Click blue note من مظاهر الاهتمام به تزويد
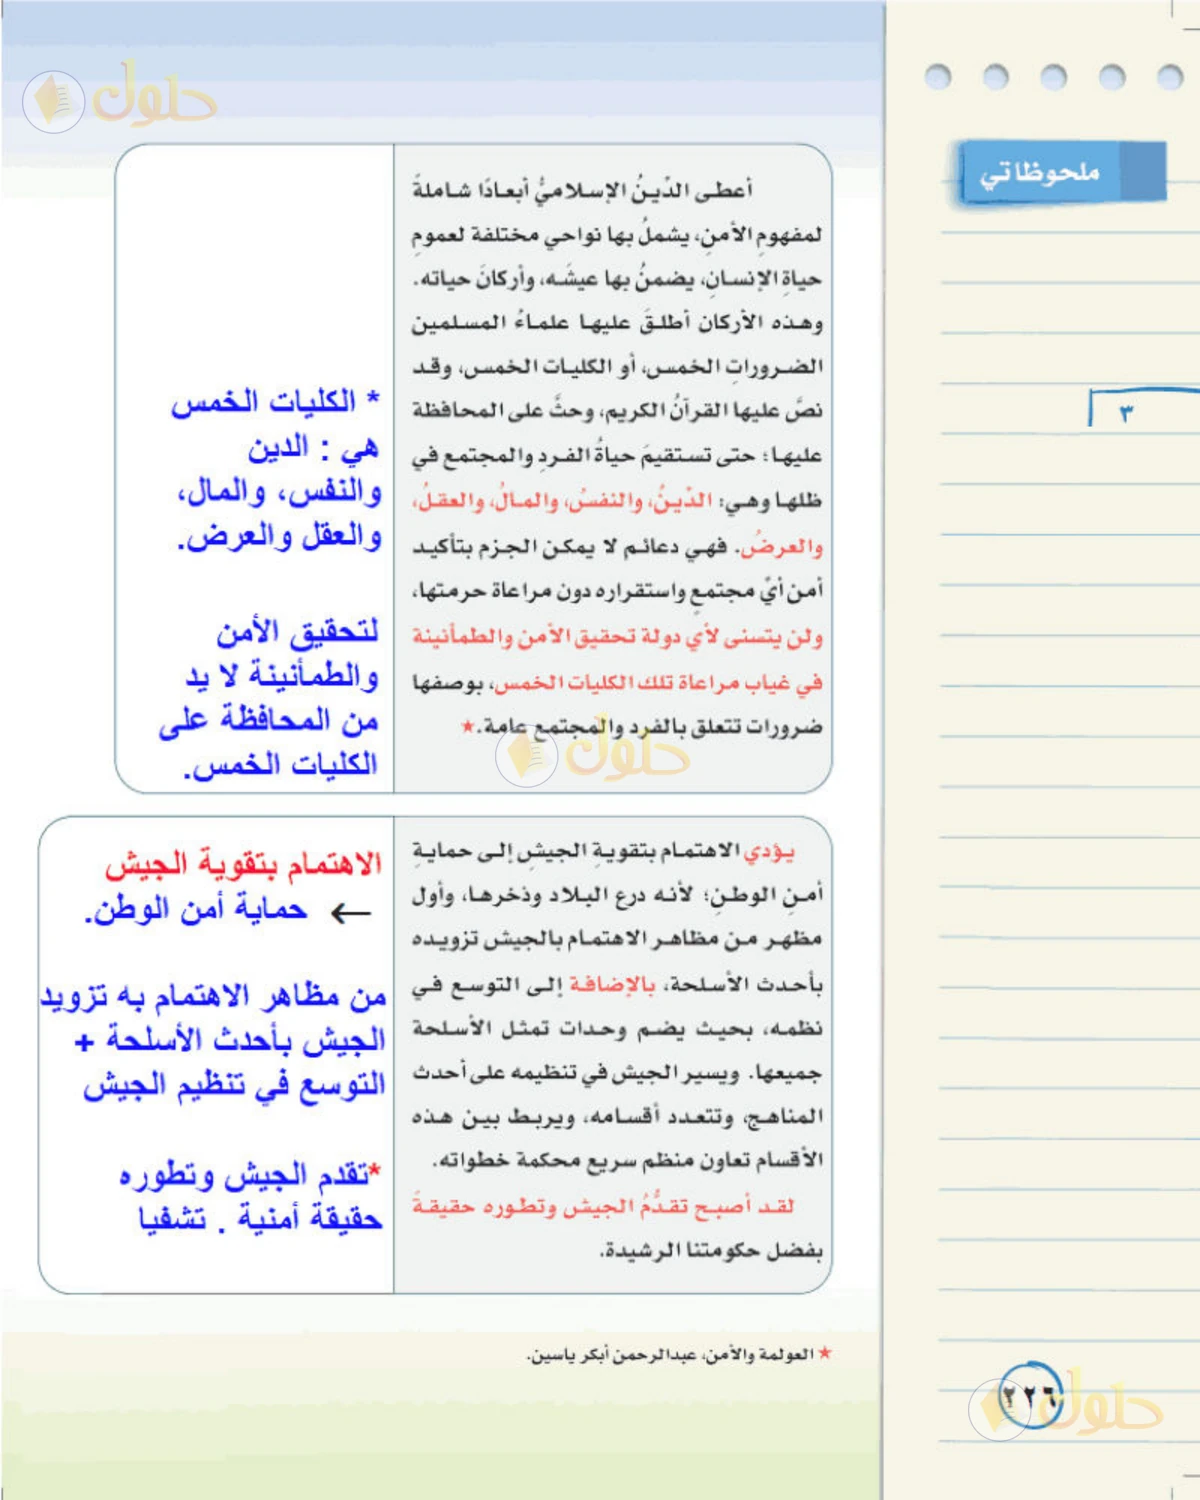Screen dimensions: 1200x1500 (213, 996)
